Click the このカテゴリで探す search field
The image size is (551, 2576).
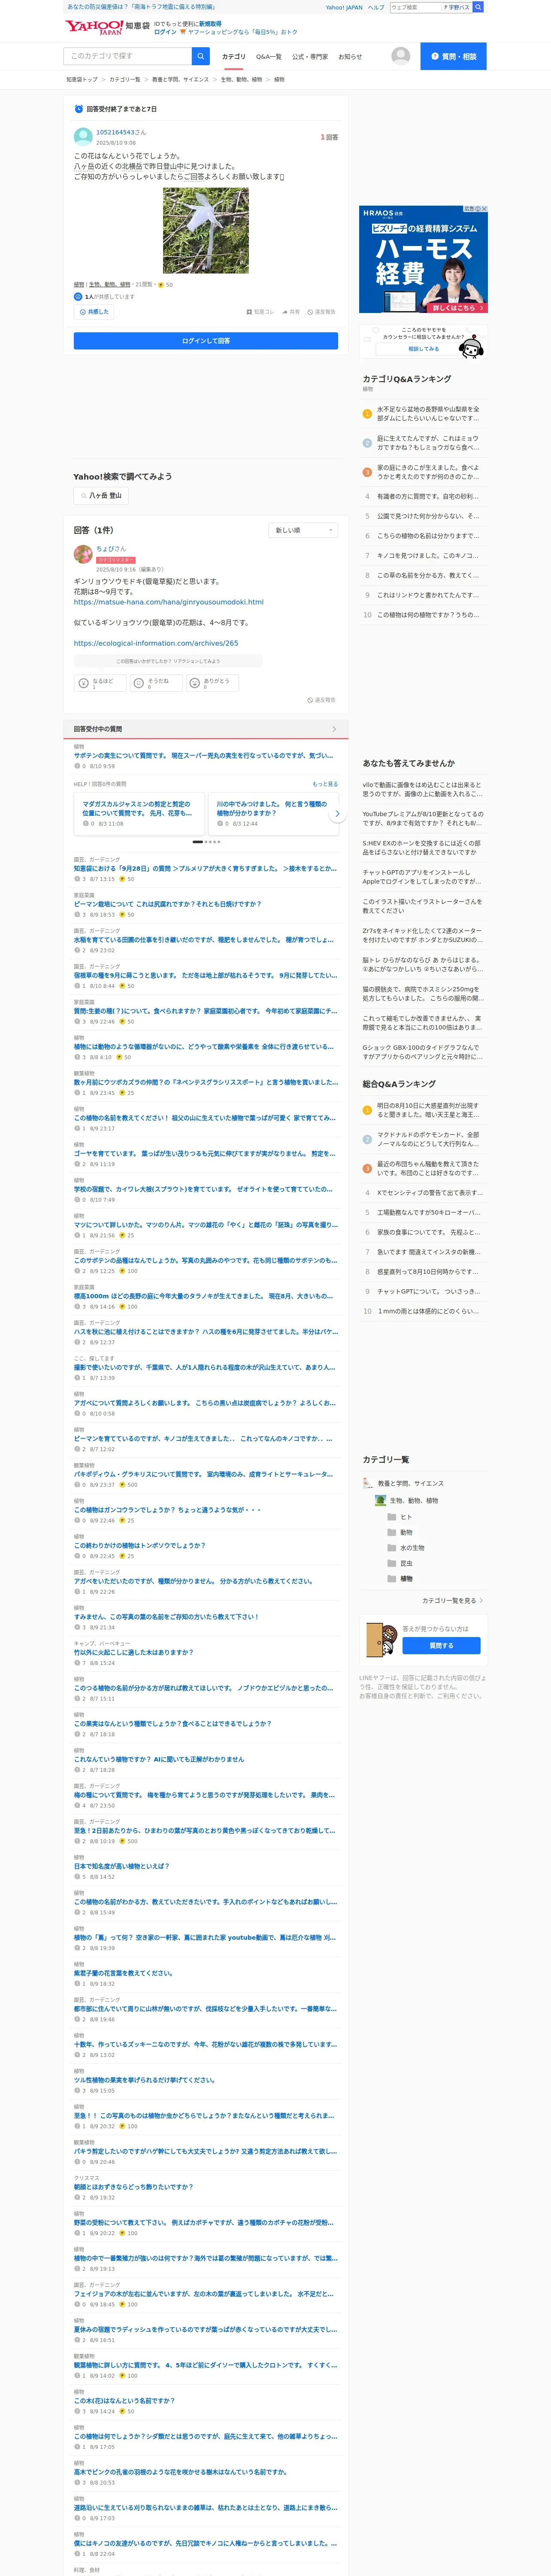point(128,56)
